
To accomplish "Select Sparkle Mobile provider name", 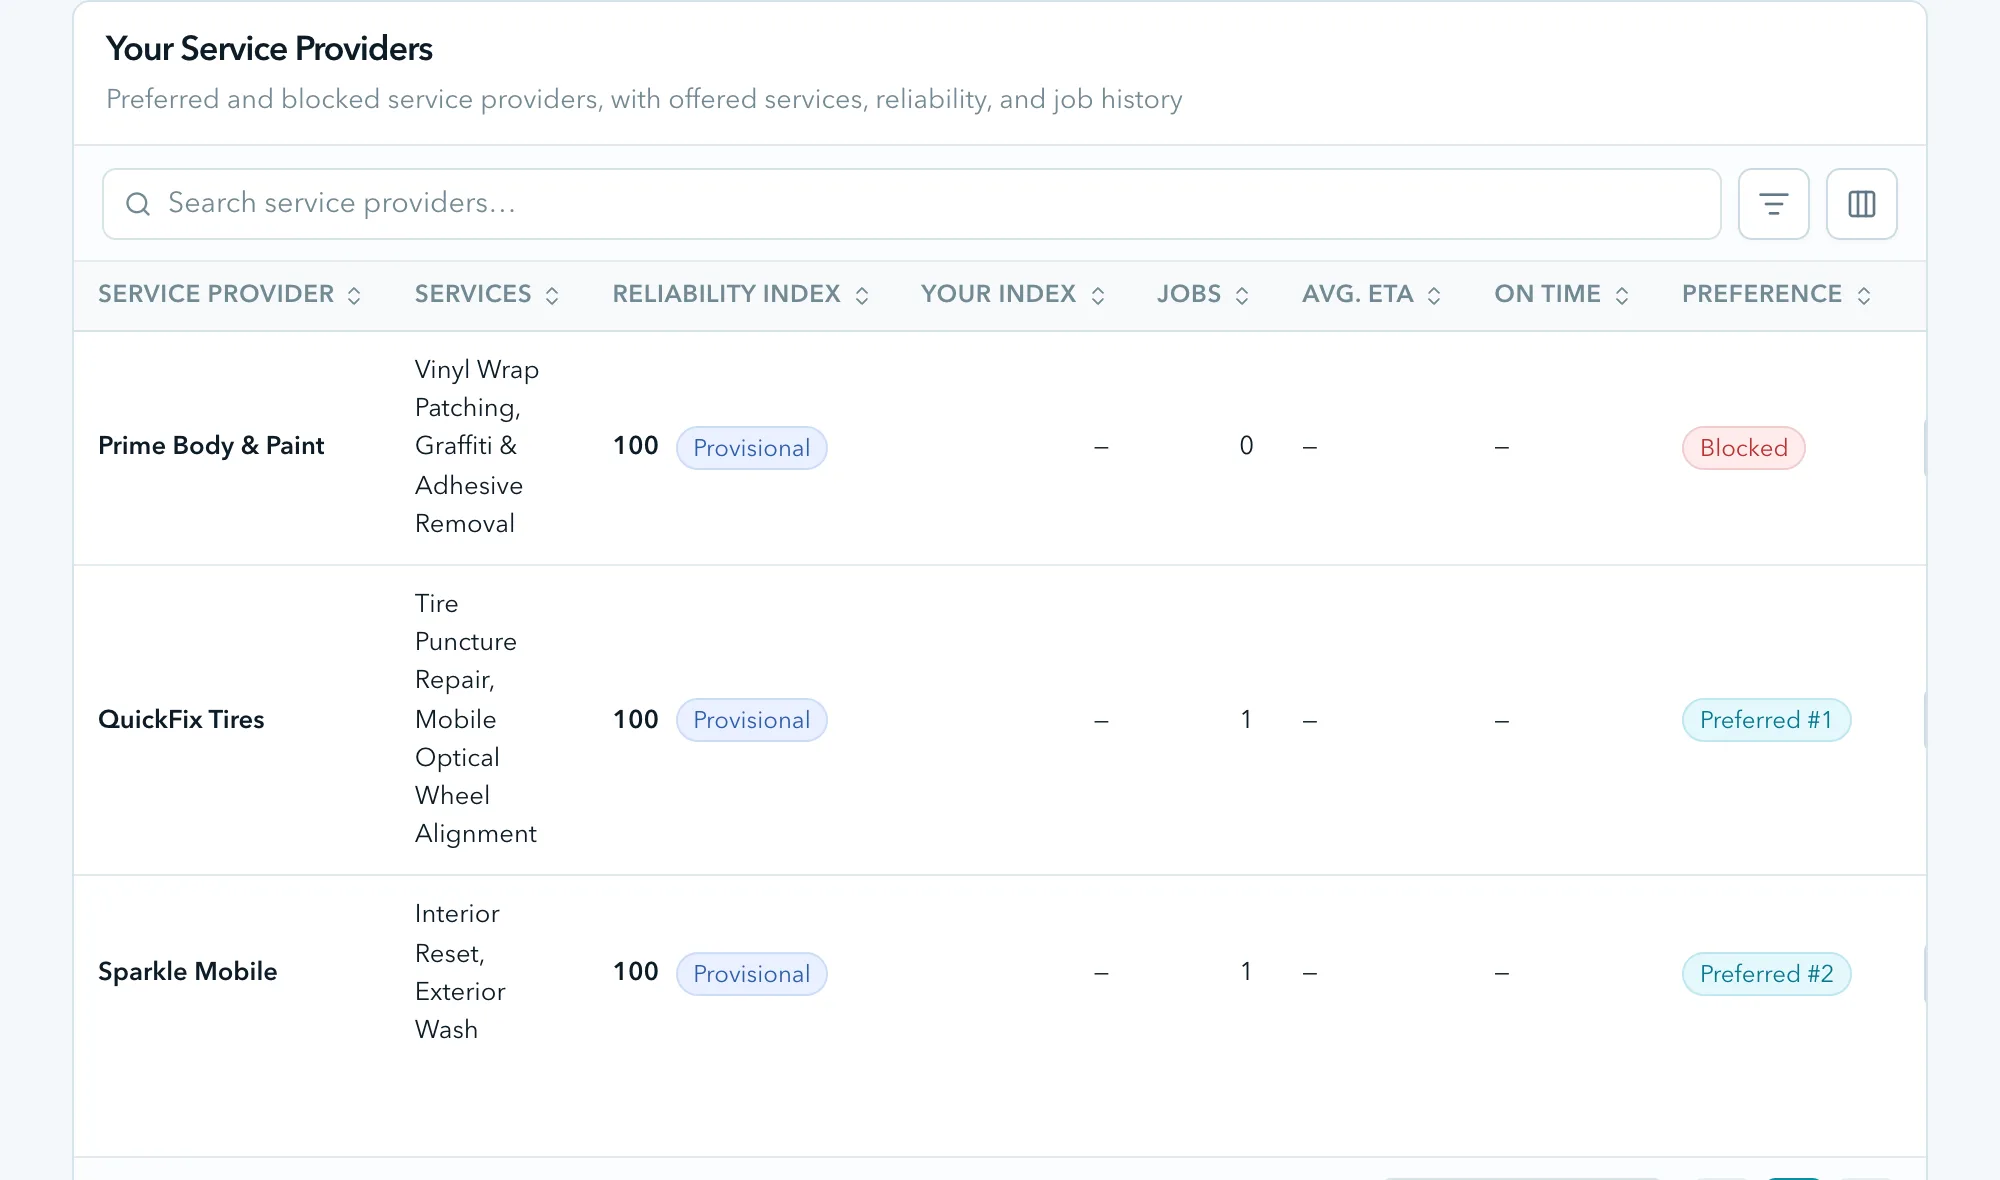I will pos(187,972).
